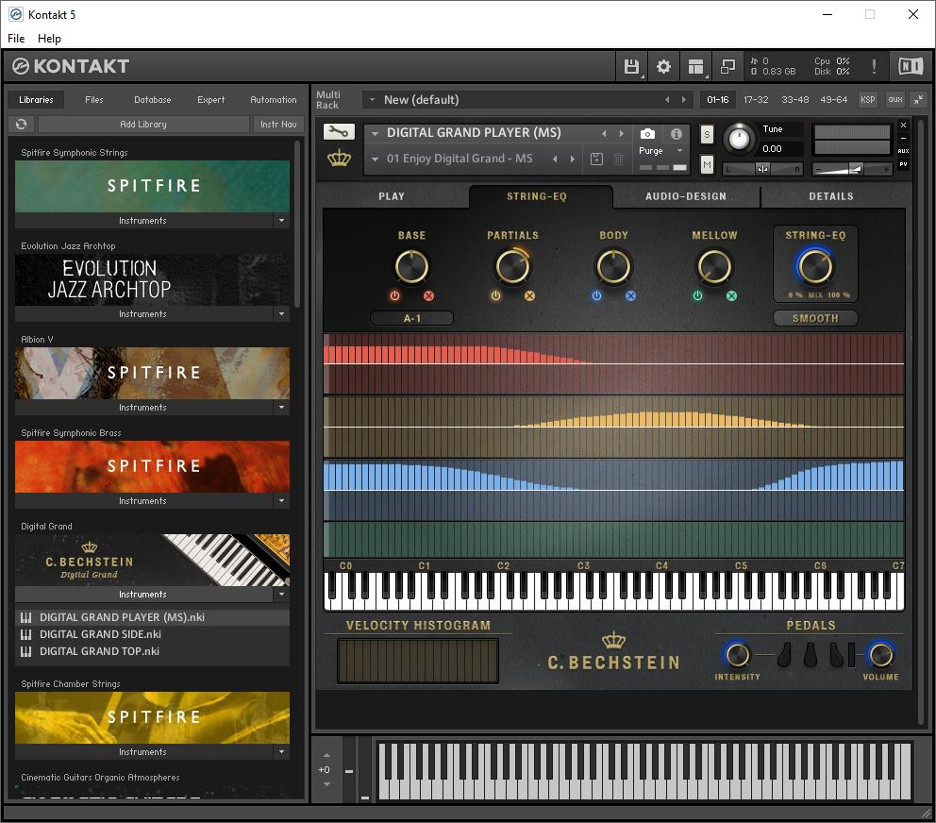Open the DIGITAL GRAND PLAYER (MS) instrument dropdown
Image resolution: width=936 pixels, height=823 pixels.
click(x=375, y=133)
